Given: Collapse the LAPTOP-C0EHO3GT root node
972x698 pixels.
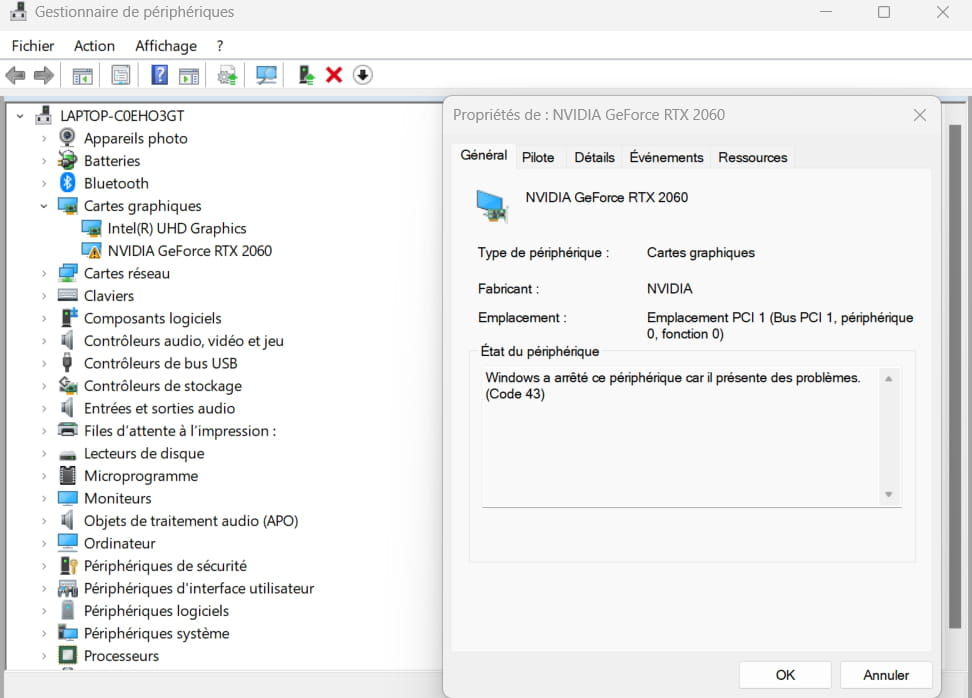Looking at the screenshot, I should (20, 116).
